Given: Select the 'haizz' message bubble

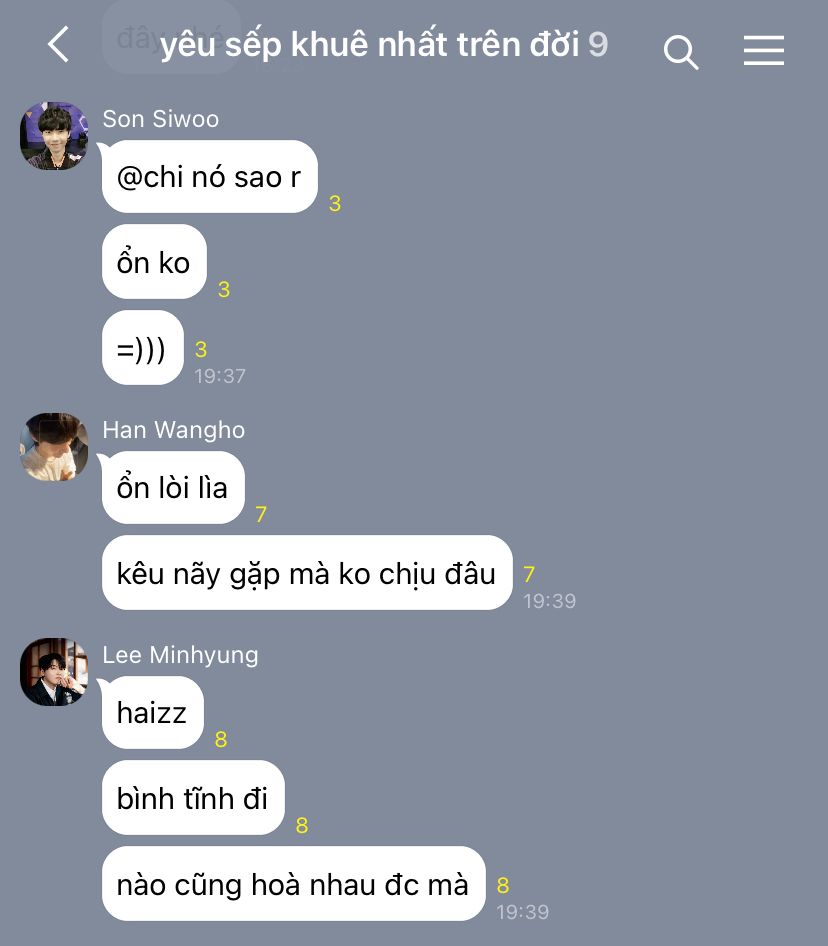Looking at the screenshot, I should pyautogui.click(x=153, y=713).
